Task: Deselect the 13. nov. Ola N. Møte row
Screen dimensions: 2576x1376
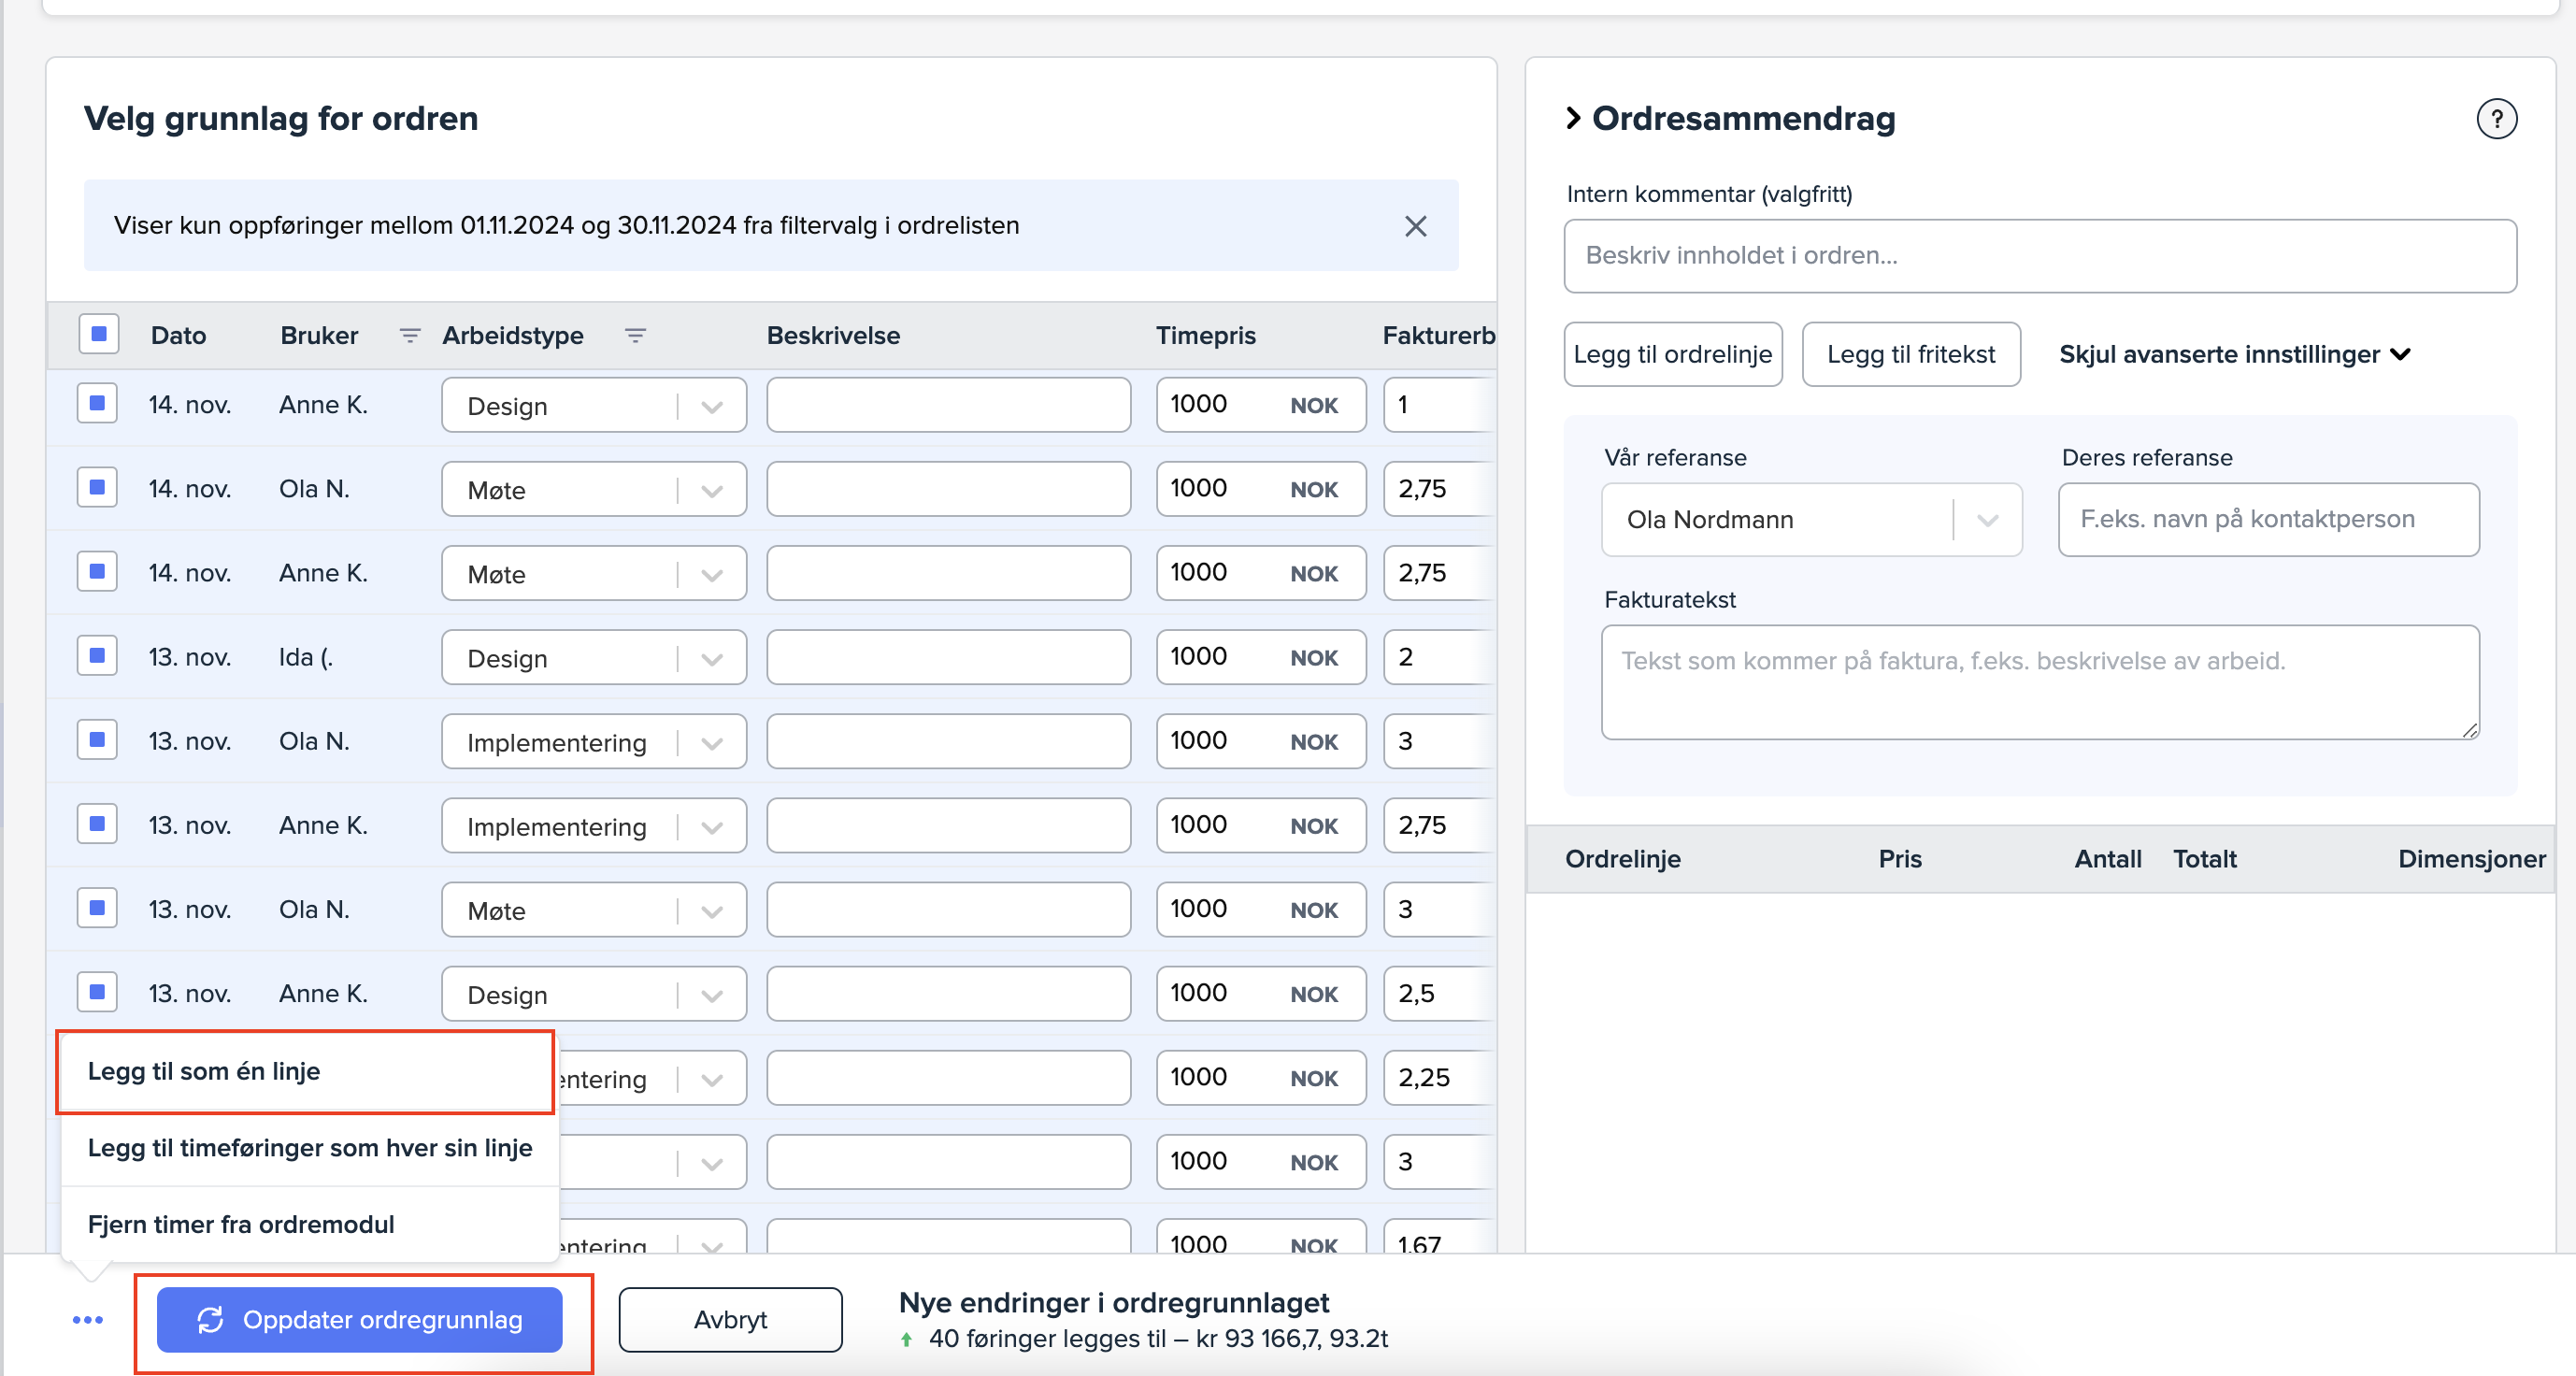Action: coord(98,908)
